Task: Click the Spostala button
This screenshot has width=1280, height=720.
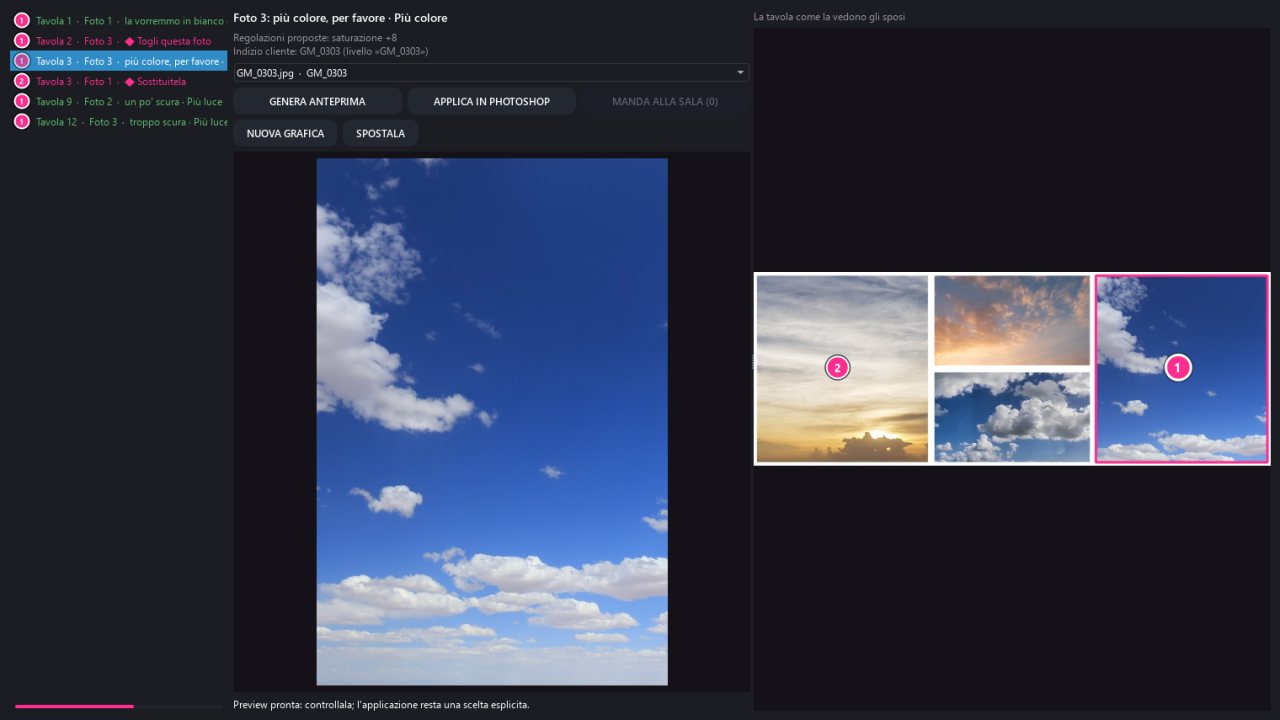Action: 380,133
